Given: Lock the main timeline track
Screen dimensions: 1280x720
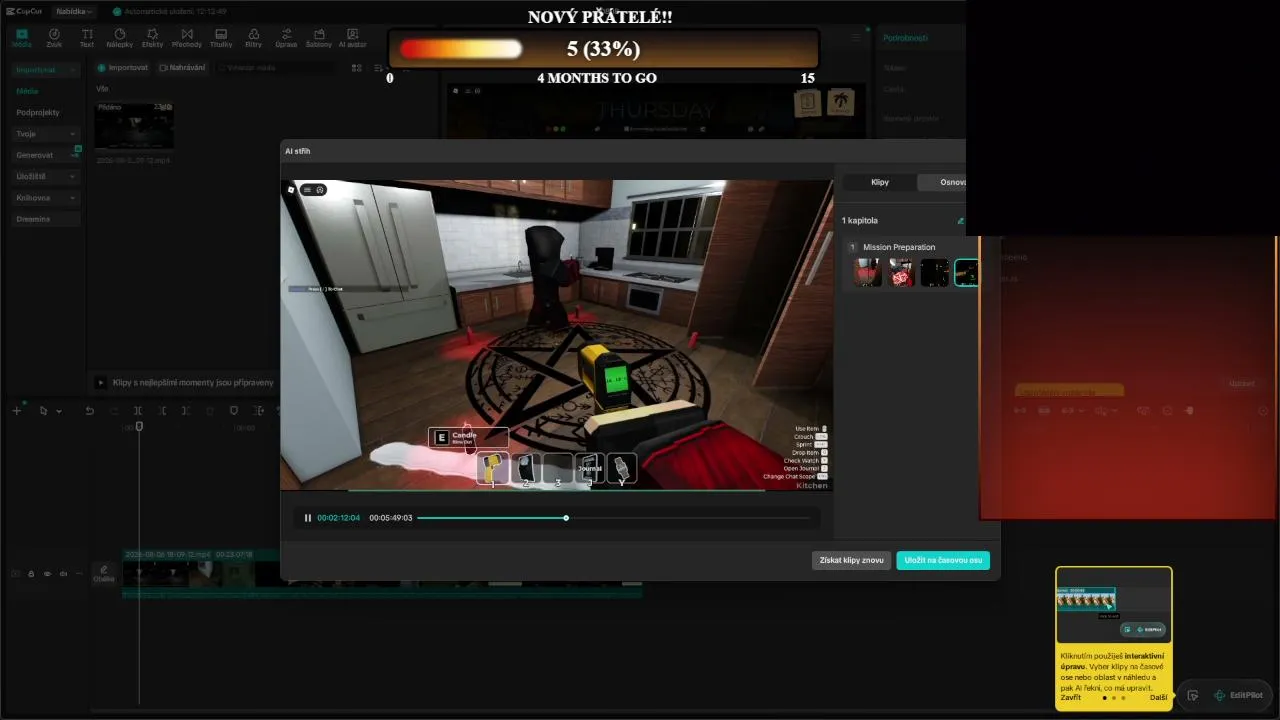Looking at the screenshot, I should (x=31, y=574).
